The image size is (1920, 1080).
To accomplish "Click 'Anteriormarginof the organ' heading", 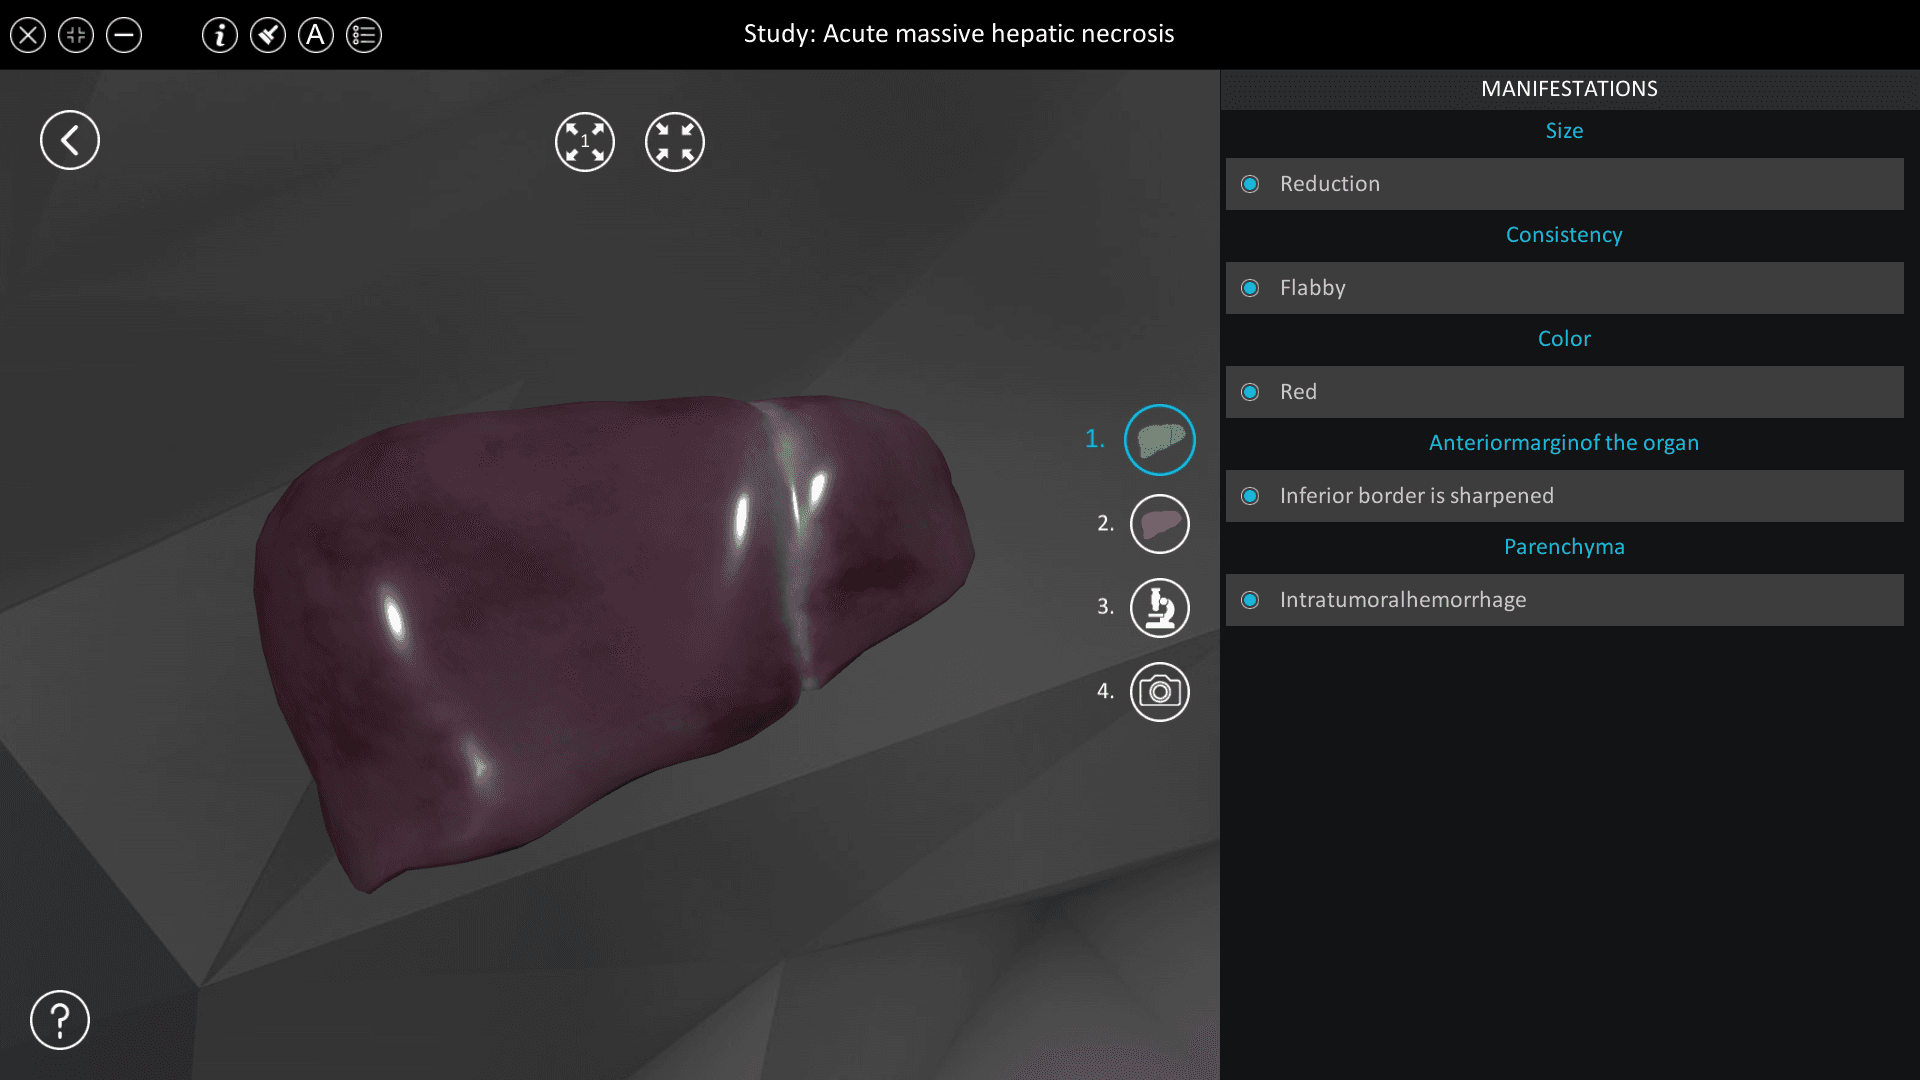I will point(1564,443).
